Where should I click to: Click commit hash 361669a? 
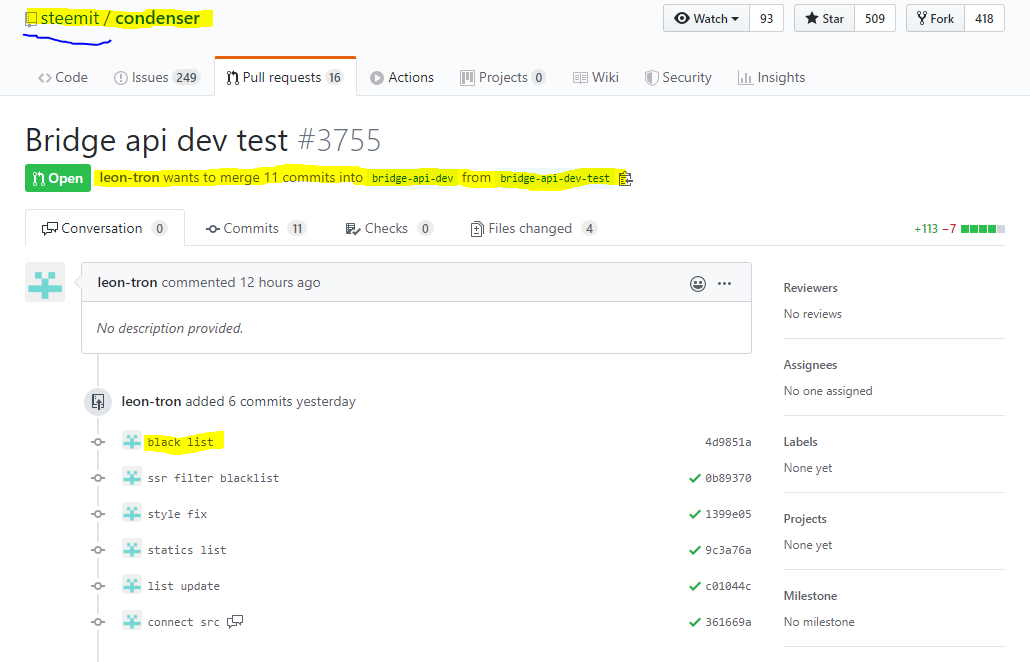pos(728,622)
